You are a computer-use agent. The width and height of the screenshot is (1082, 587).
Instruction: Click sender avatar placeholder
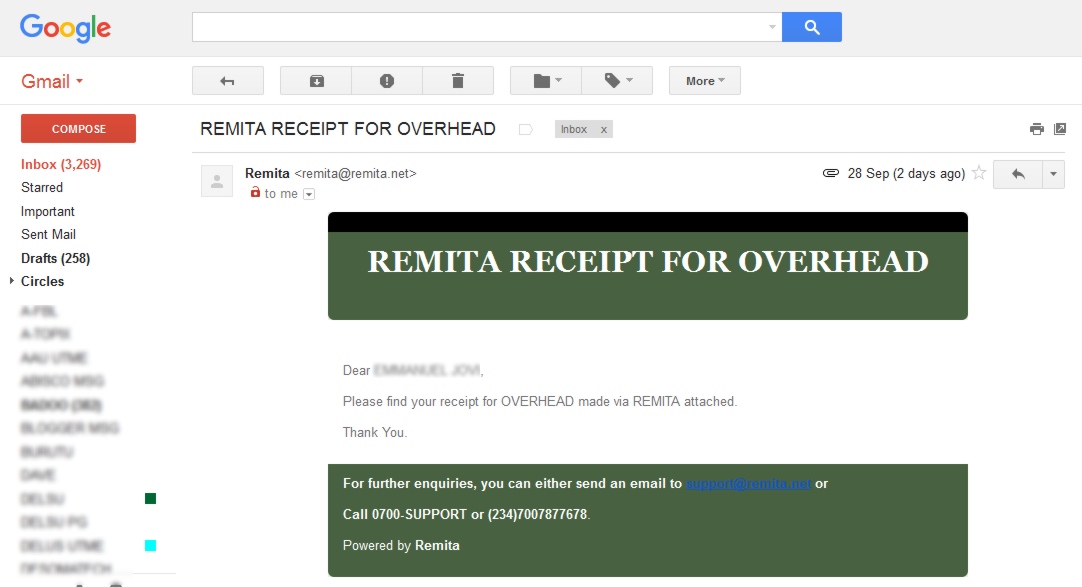click(x=217, y=181)
